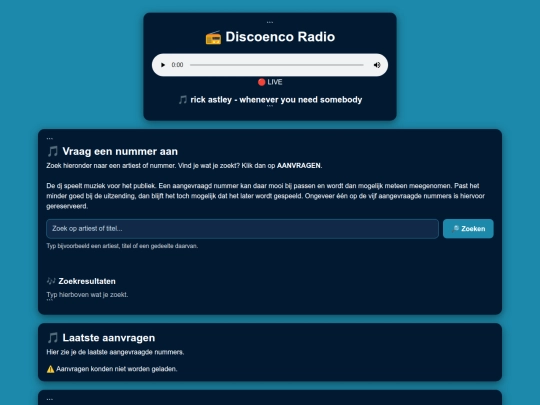Focus the 'Zoek op artiest of titel' field
Viewport: 540px width, 405px height.
coord(242,229)
